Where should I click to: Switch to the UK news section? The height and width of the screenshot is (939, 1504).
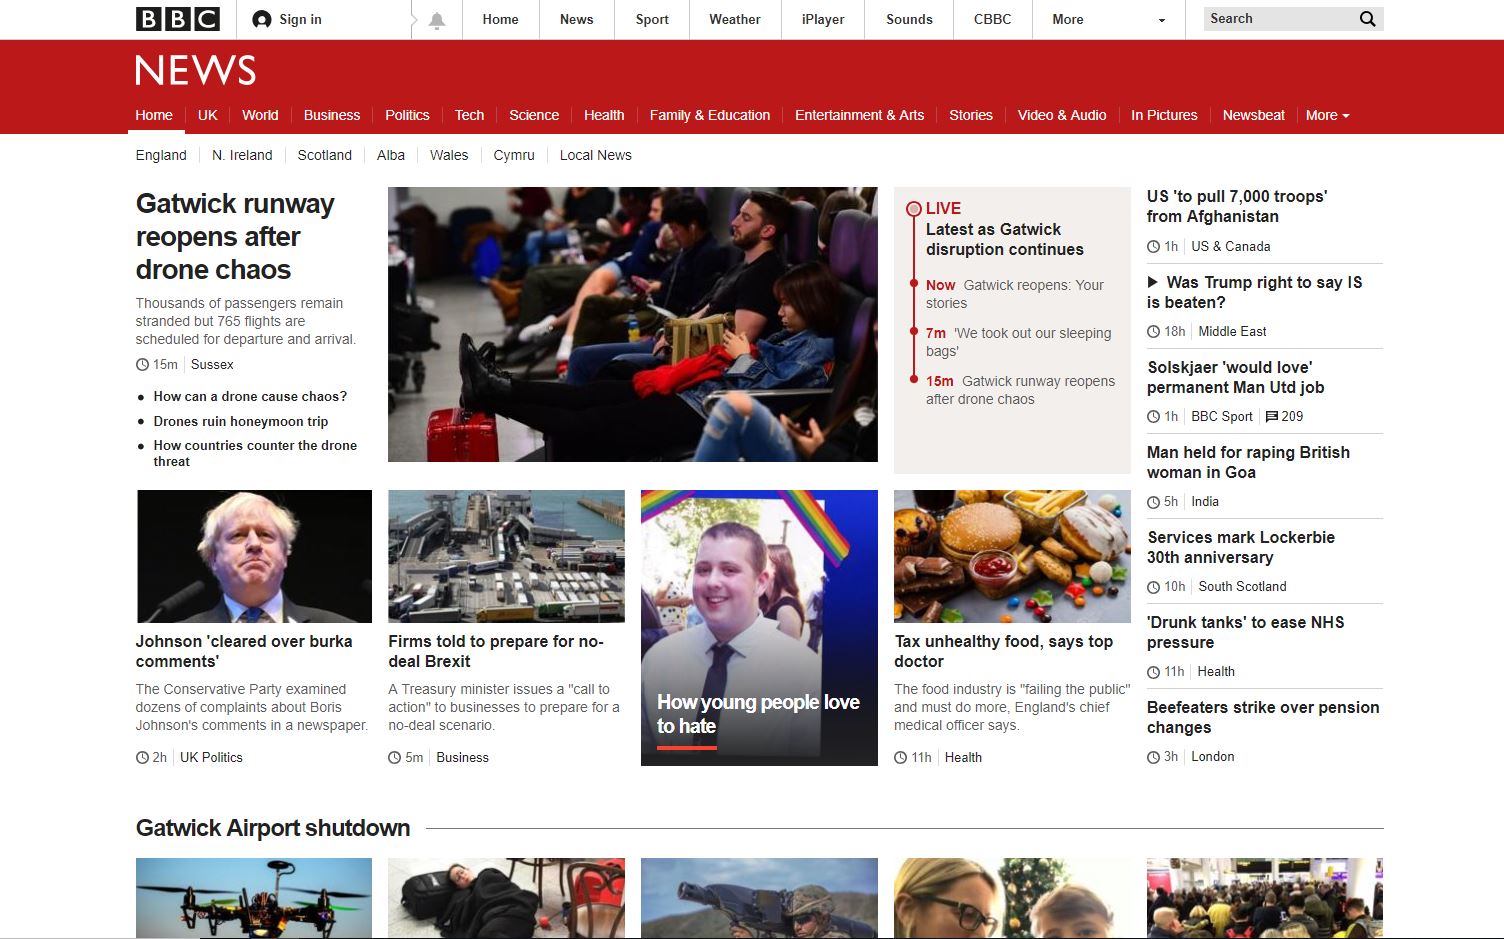[208, 115]
